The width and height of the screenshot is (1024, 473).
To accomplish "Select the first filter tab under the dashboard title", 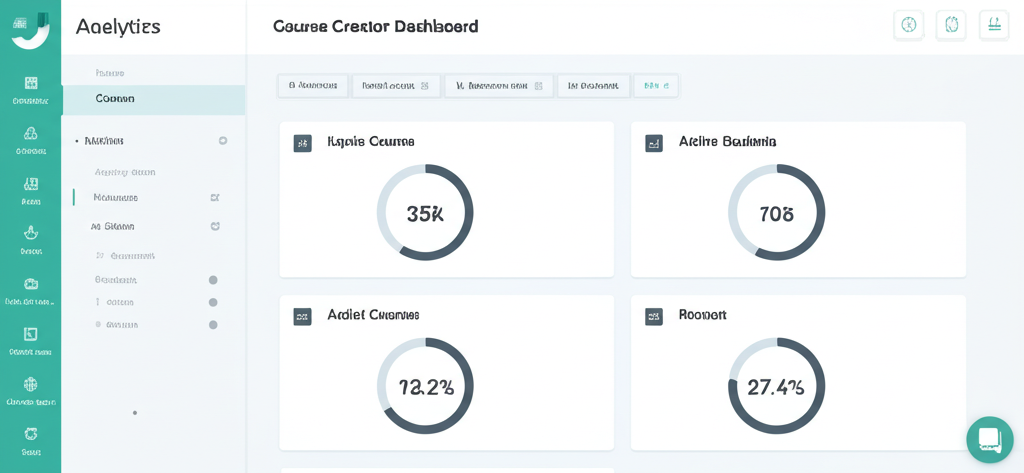I will click(313, 86).
